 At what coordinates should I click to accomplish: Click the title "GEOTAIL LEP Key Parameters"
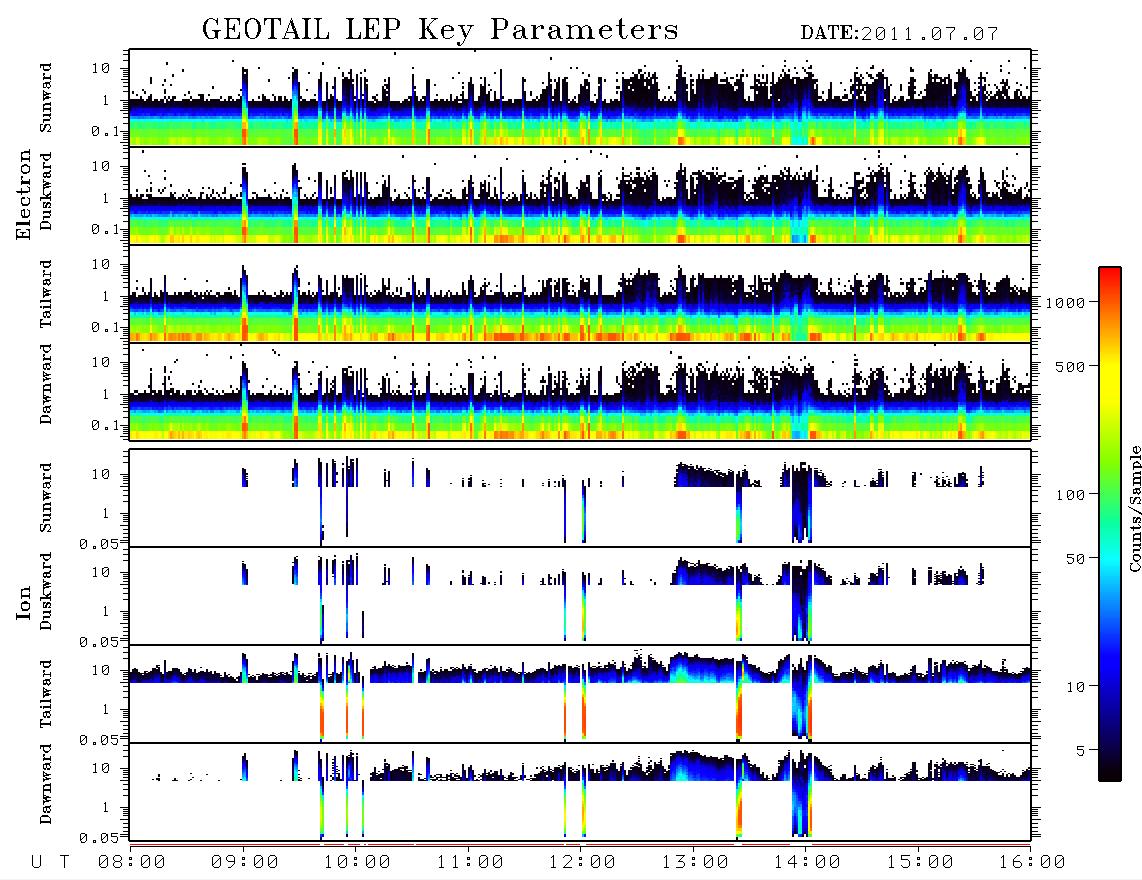[440, 30]
